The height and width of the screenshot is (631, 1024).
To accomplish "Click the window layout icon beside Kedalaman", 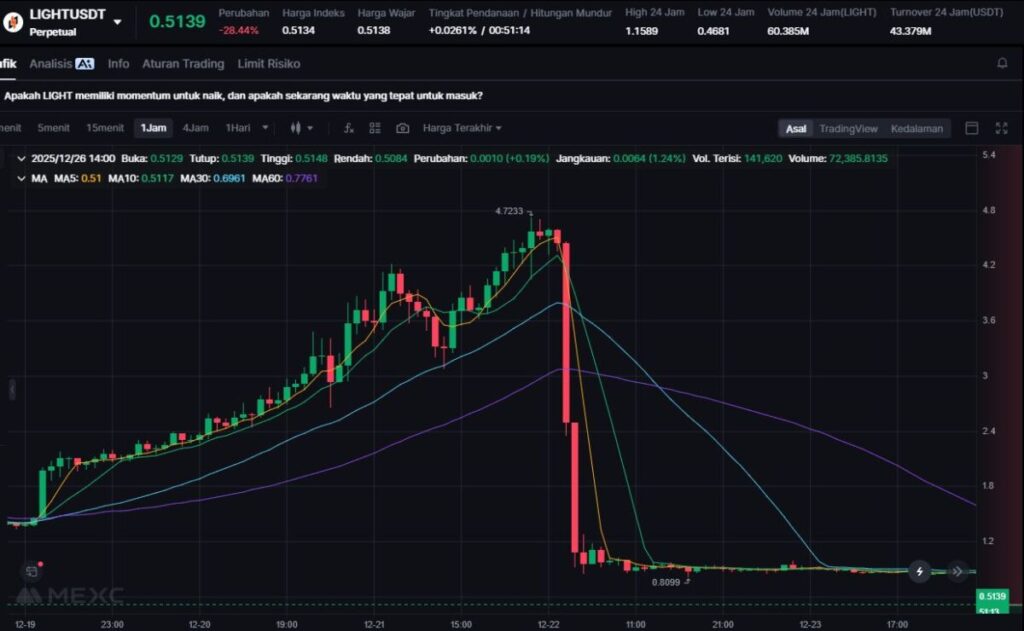I will pos(971,128).
